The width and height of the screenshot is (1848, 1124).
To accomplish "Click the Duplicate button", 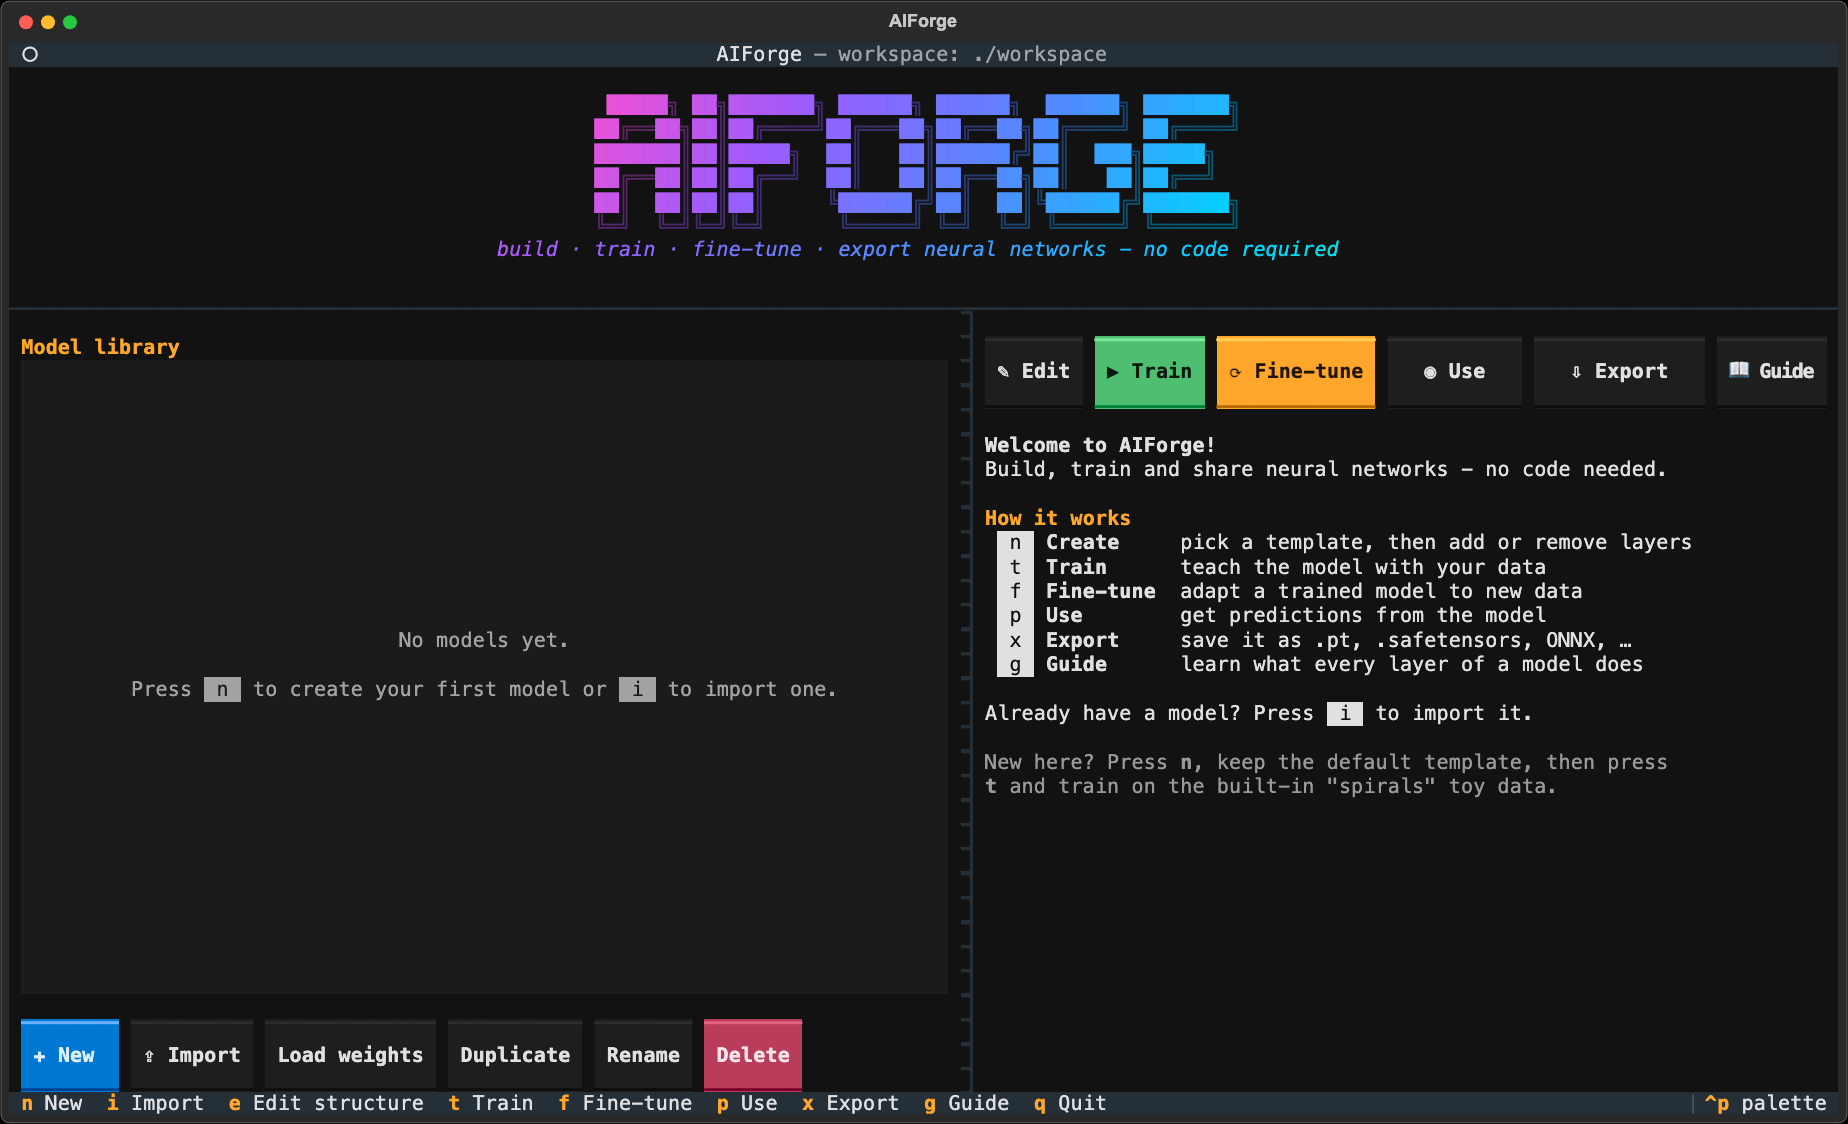I will click(x=515, y=1055).
